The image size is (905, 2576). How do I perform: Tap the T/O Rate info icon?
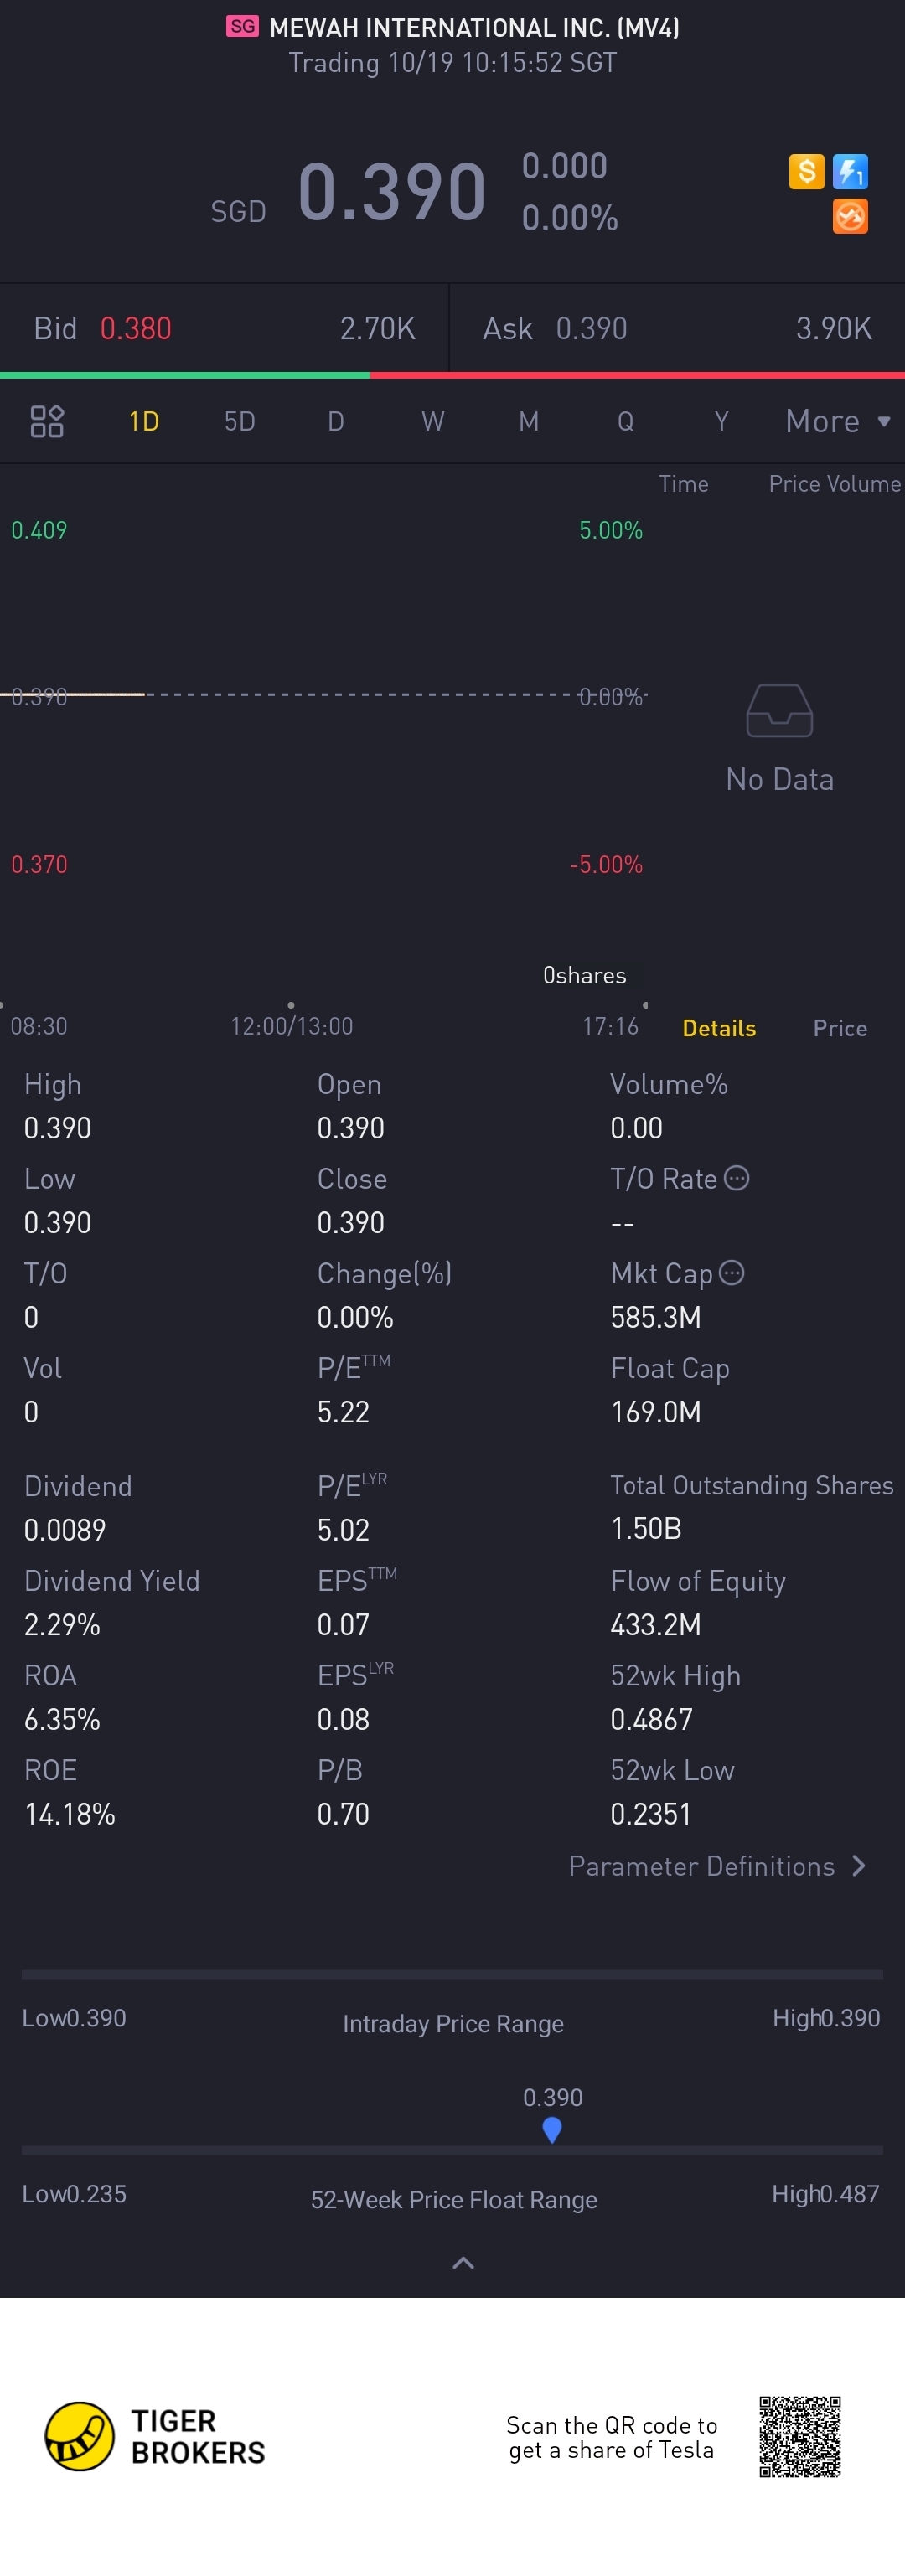(x=736, y=1178)
